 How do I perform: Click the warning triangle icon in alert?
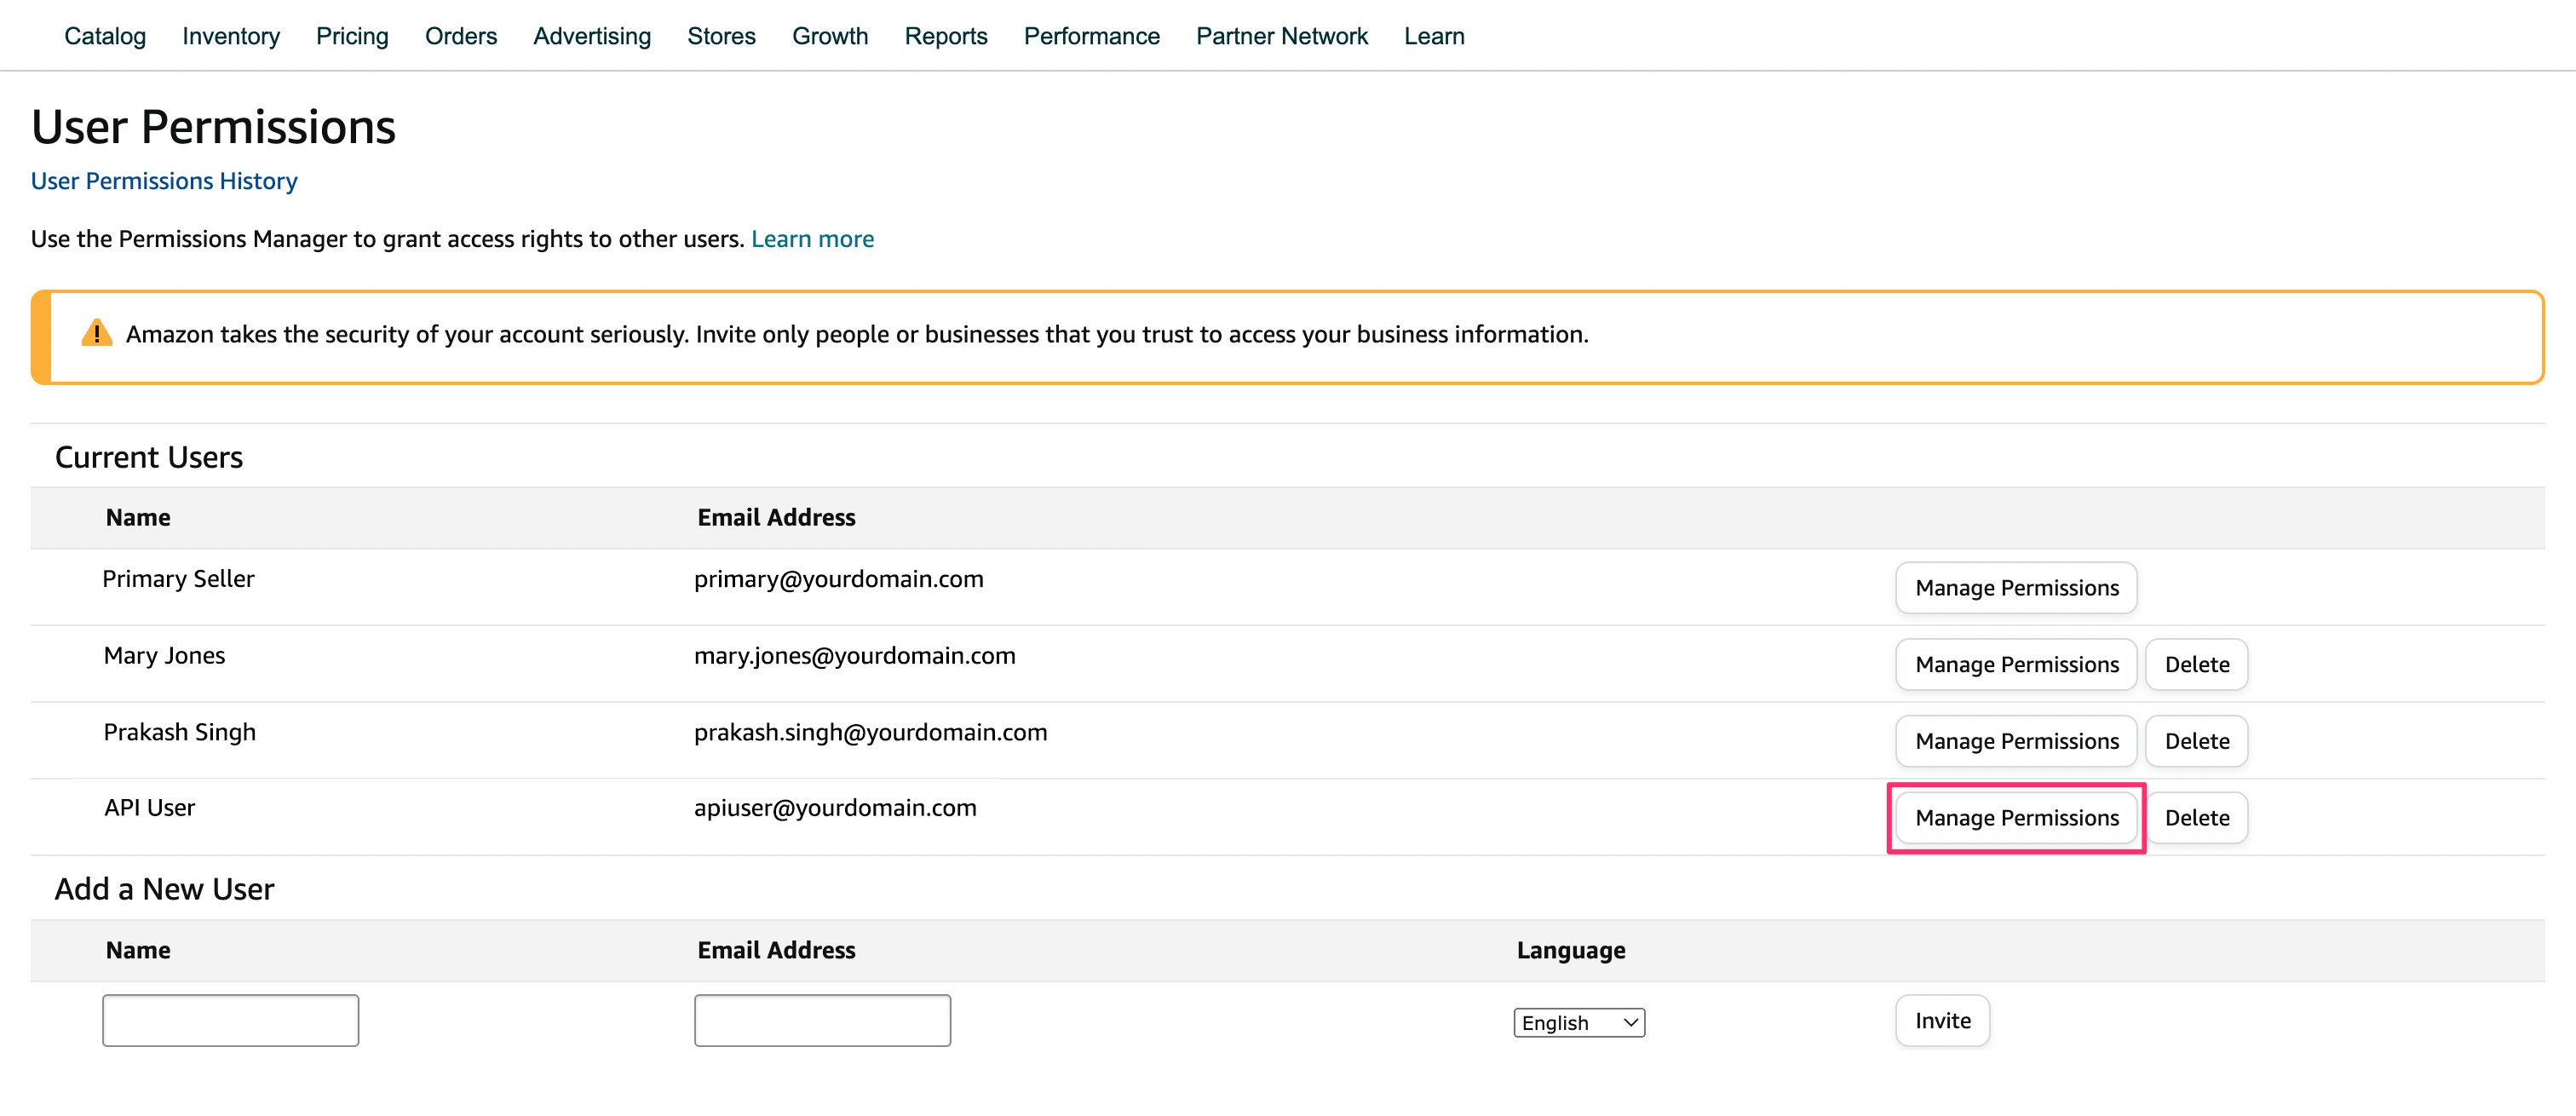tap(96, 334)
